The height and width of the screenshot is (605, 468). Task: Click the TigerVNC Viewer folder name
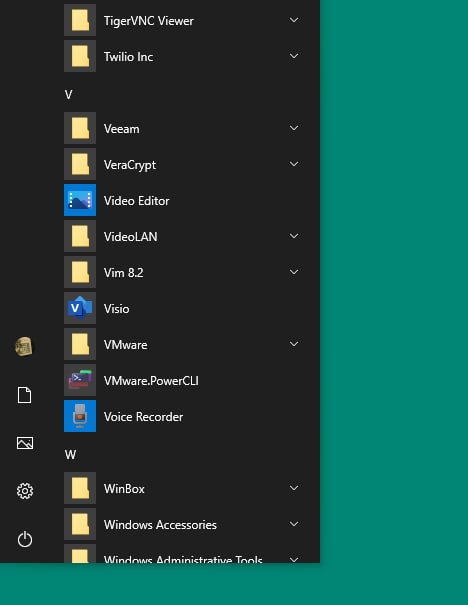point(149,21)
